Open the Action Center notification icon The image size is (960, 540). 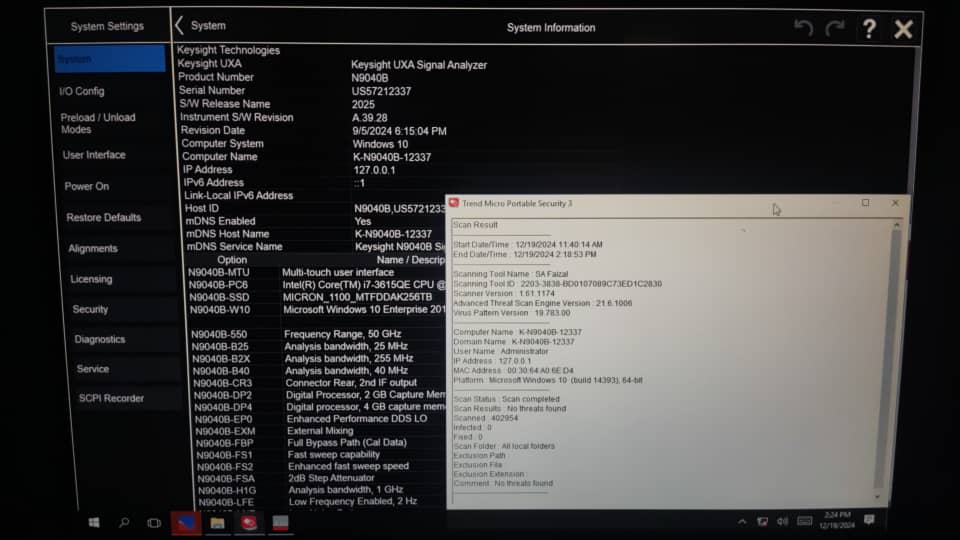pyautogui.click(x=869, y=520)
